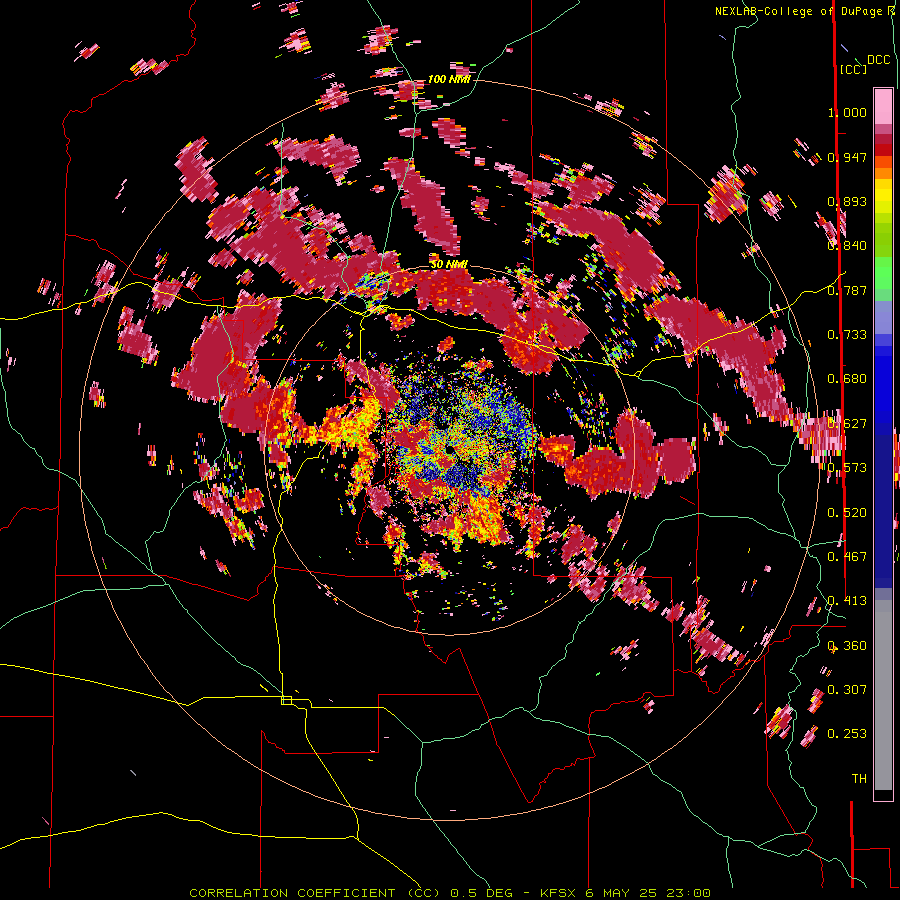This screenshot has height=900, width=900.
Task: Click the 0.573 scale value
Action: (x=847, y=468)
